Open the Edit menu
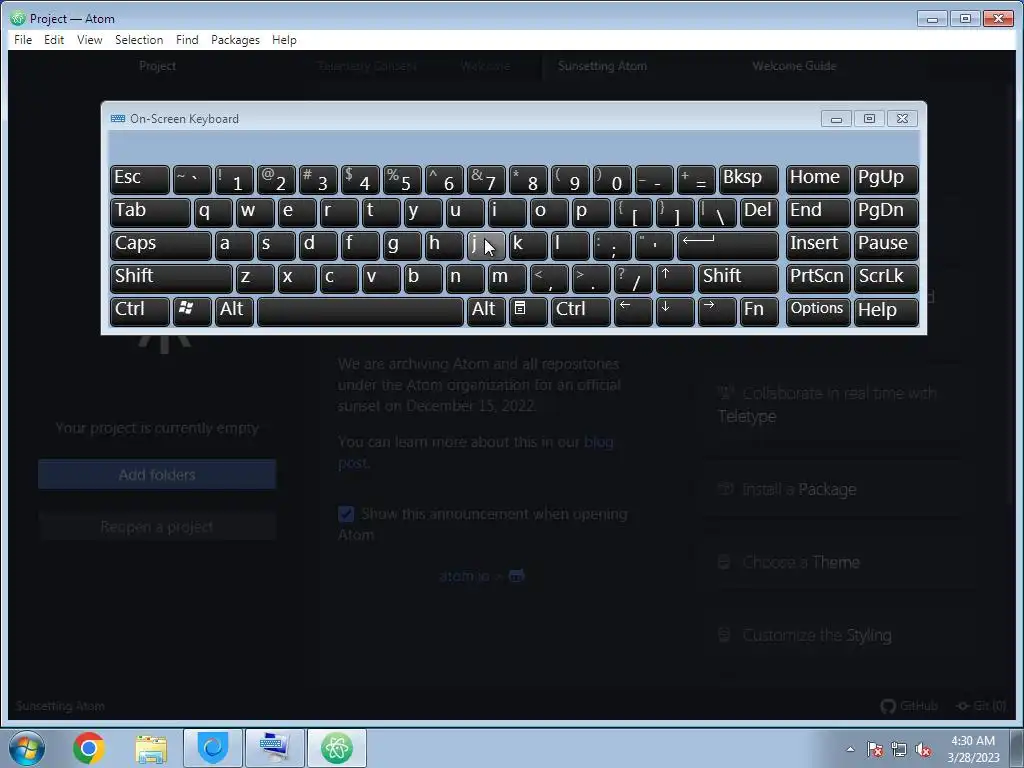 54,40
